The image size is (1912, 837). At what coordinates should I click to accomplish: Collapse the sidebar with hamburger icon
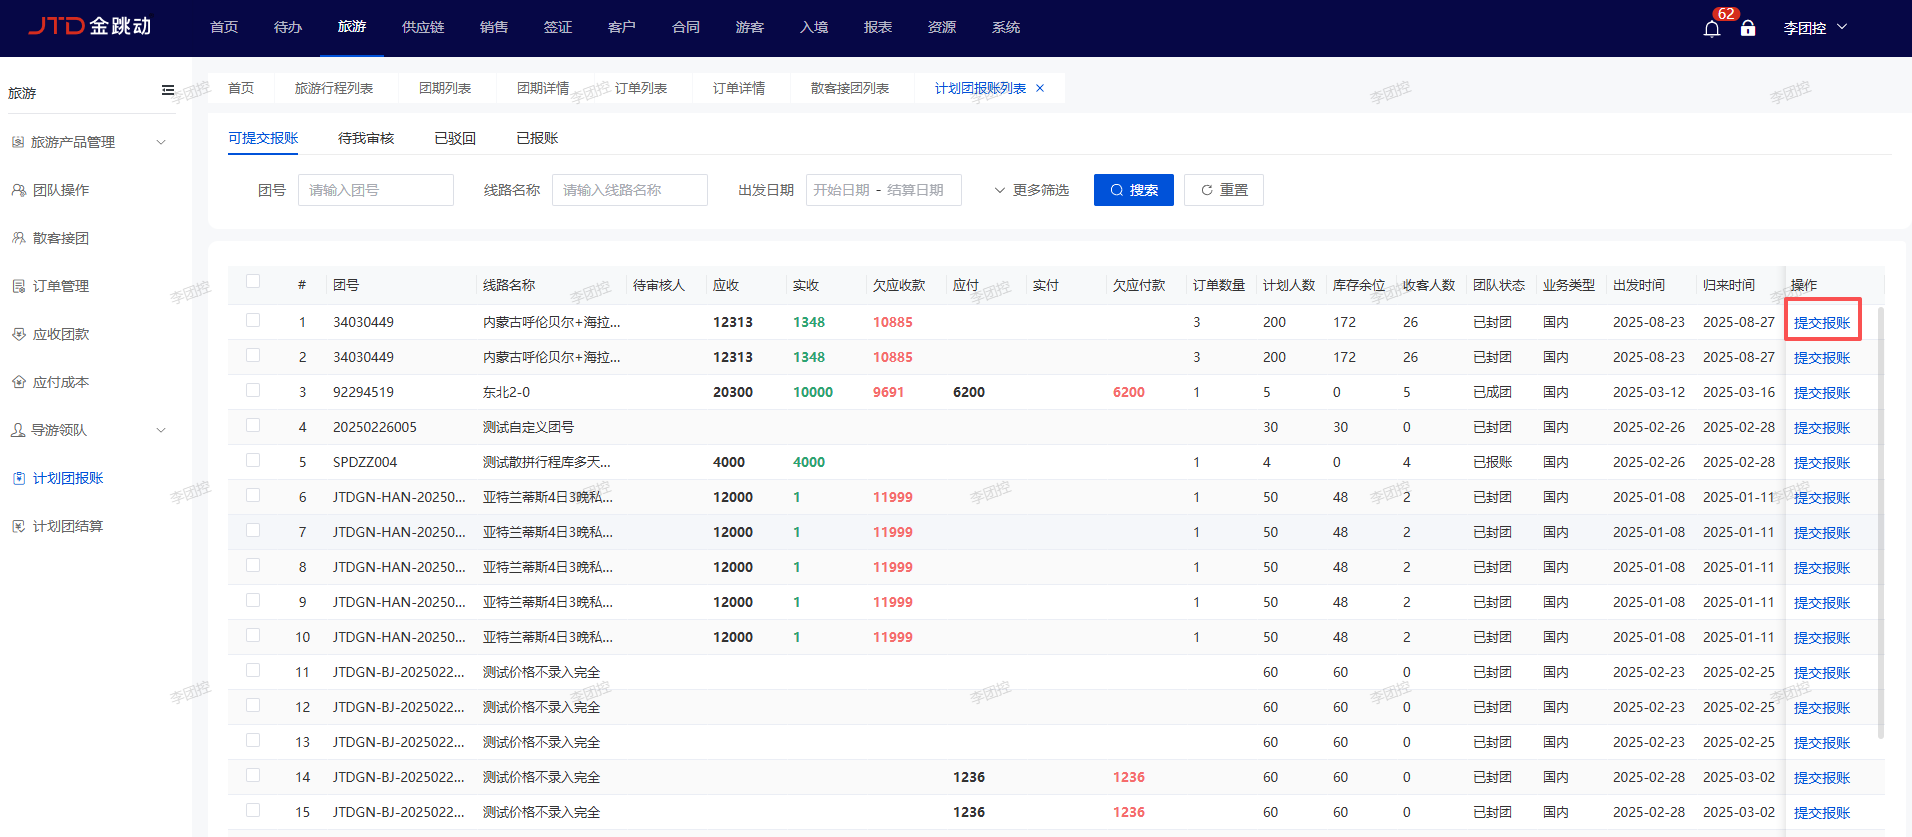pyautogui.click(x=168, y=91)
